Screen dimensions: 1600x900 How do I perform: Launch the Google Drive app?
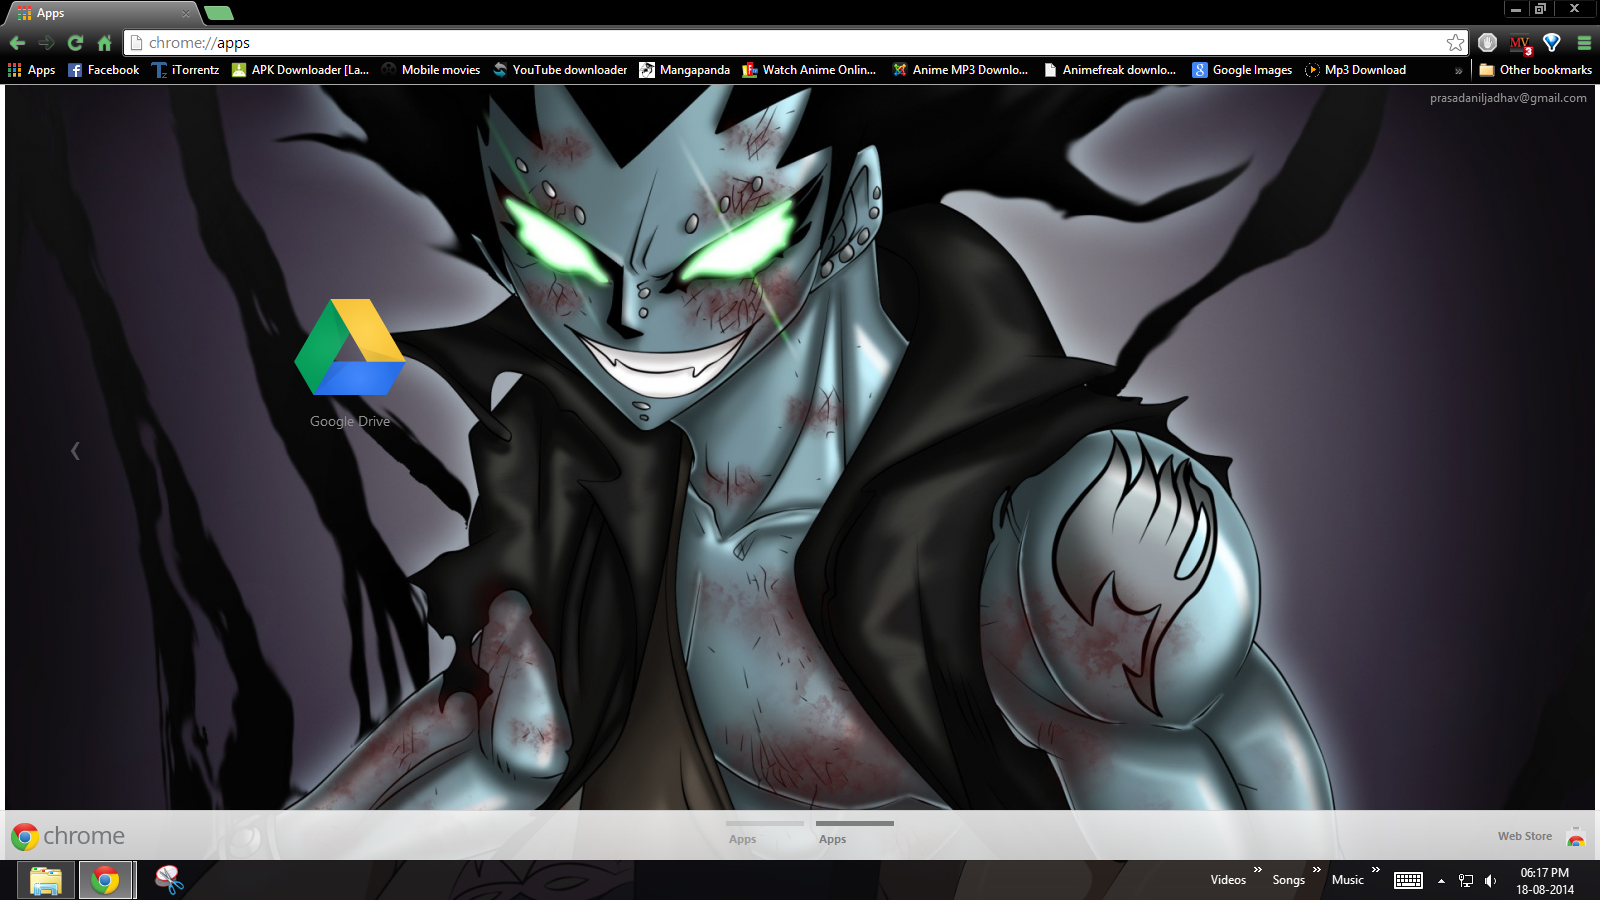point(350,363)
